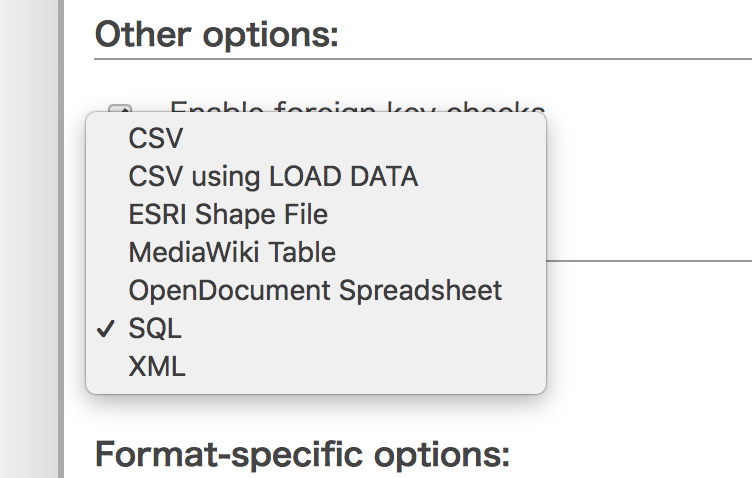752x478 pixels.
Task: Choose OpenDocument Spreadsheet format
Action: tap(316, 291)
